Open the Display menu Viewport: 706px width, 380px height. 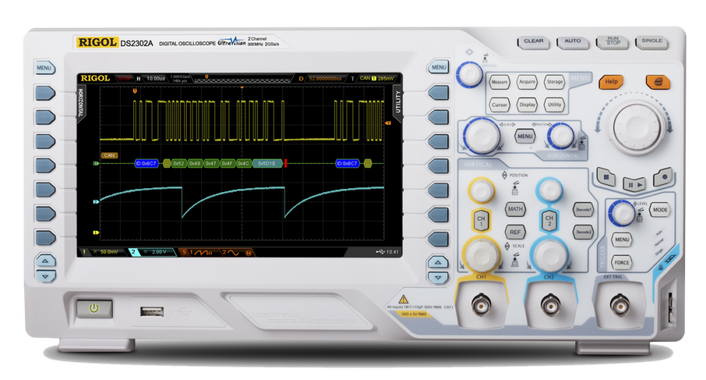(527, 104)
